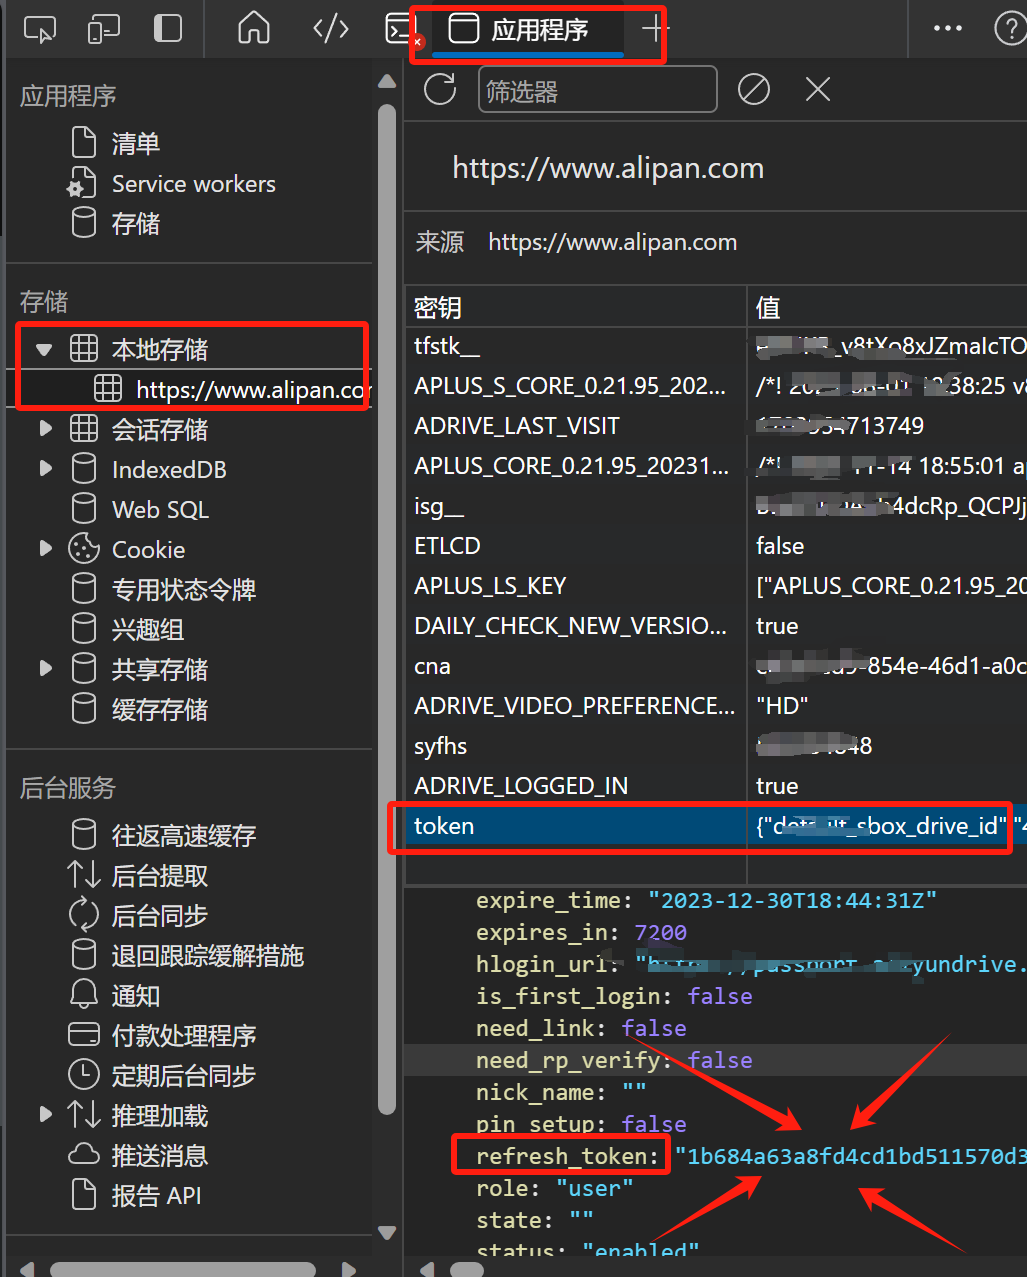Screen dimensions: 1027x1277
Task: Refresh storage with the reload icon
Action: [440, 89]
